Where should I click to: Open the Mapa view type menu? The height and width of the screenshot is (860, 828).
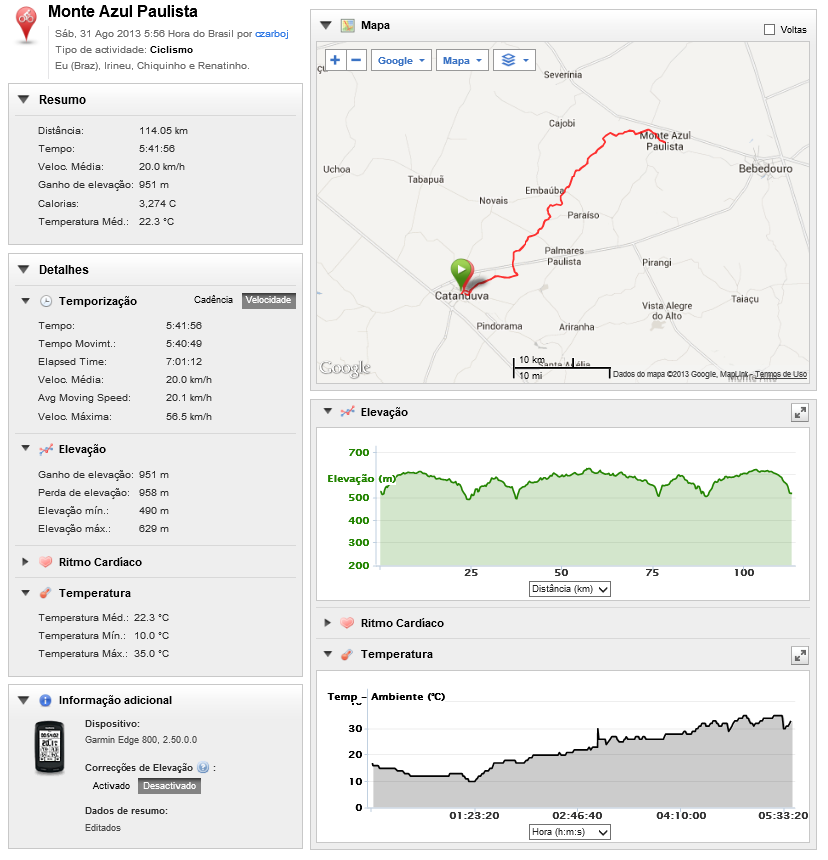click(460, 60)
